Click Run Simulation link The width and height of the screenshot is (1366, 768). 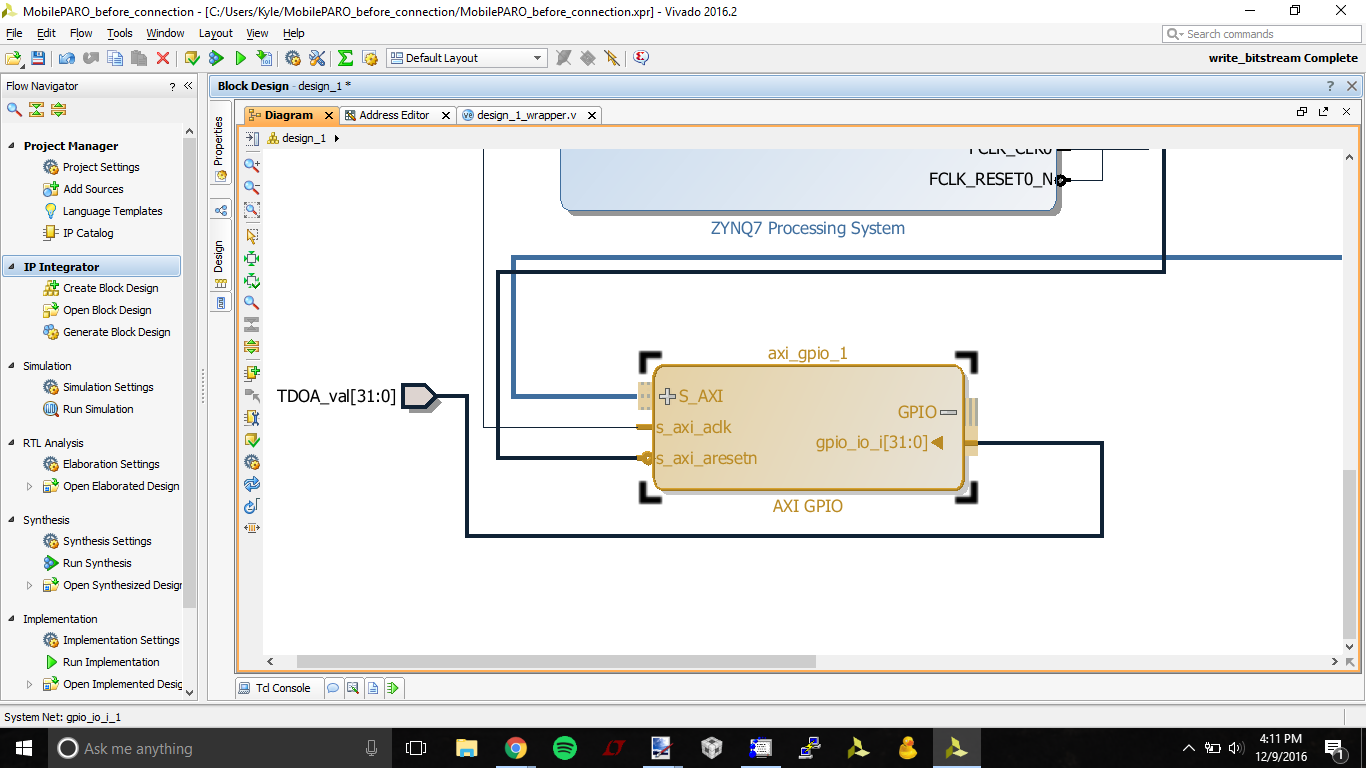click(x=98, y=409)
